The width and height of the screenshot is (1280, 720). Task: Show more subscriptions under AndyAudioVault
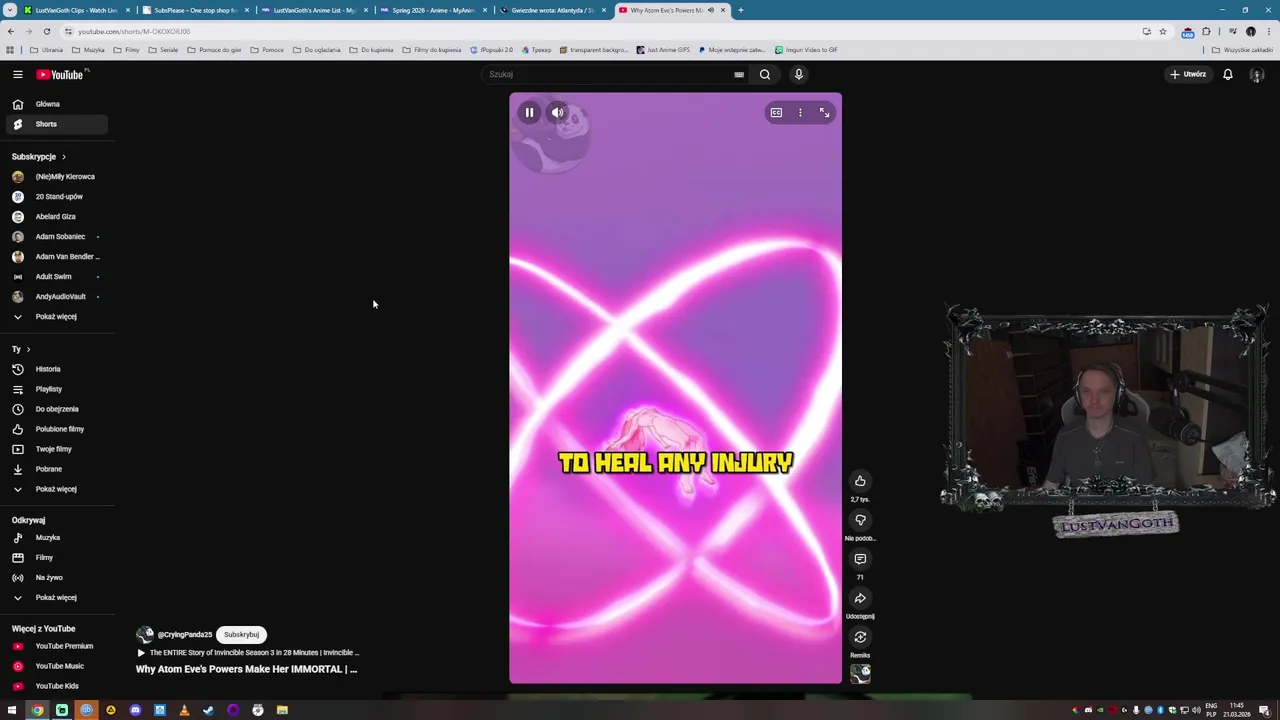56,317
